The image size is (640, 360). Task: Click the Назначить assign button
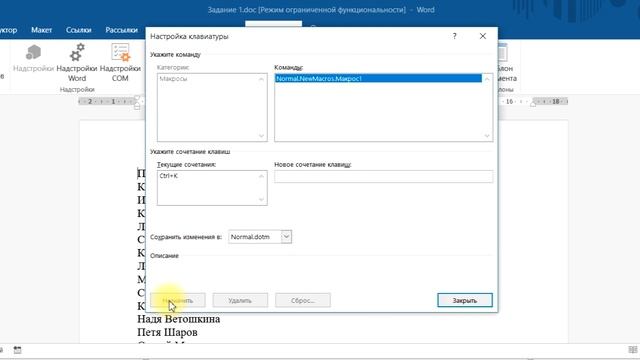click(178, 300)
